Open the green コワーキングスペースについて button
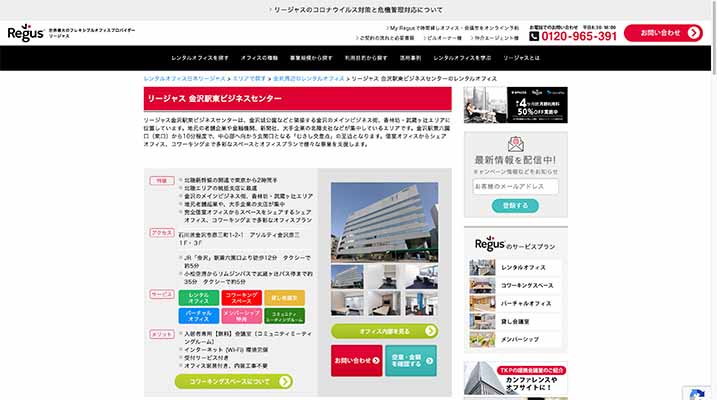Screen dimensions: 717x400 pos(234,381)
